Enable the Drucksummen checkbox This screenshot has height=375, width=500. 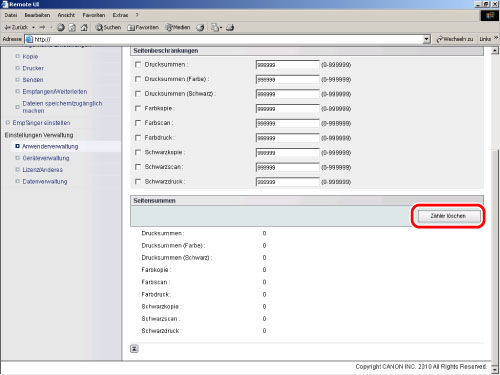pos(138,64)
